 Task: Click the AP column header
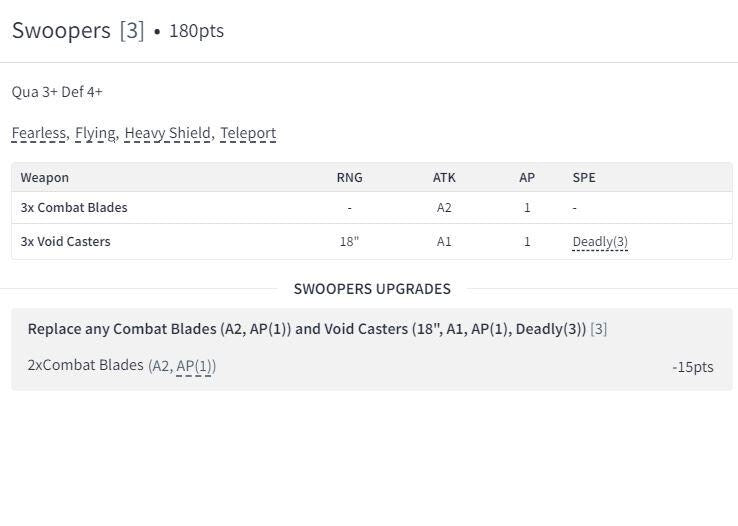527,178
